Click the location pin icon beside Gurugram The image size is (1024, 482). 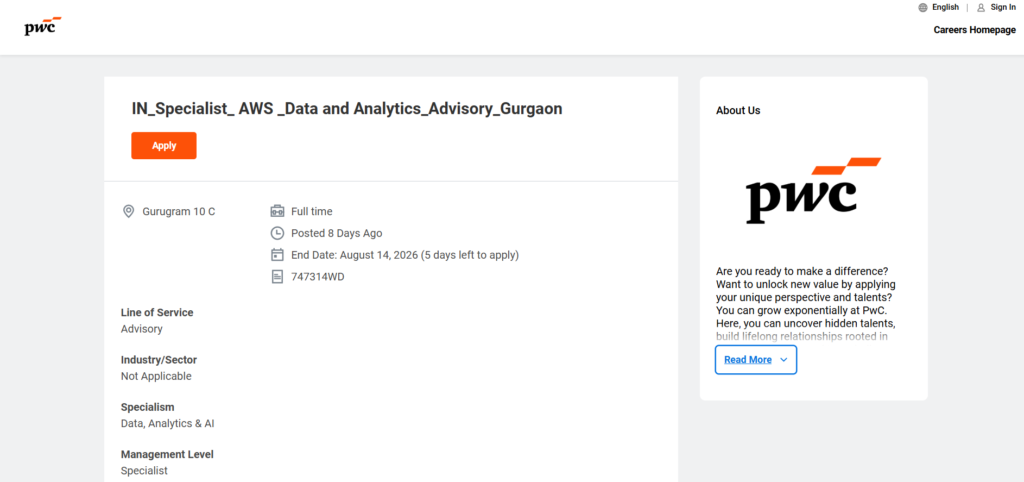coord(129,211)
